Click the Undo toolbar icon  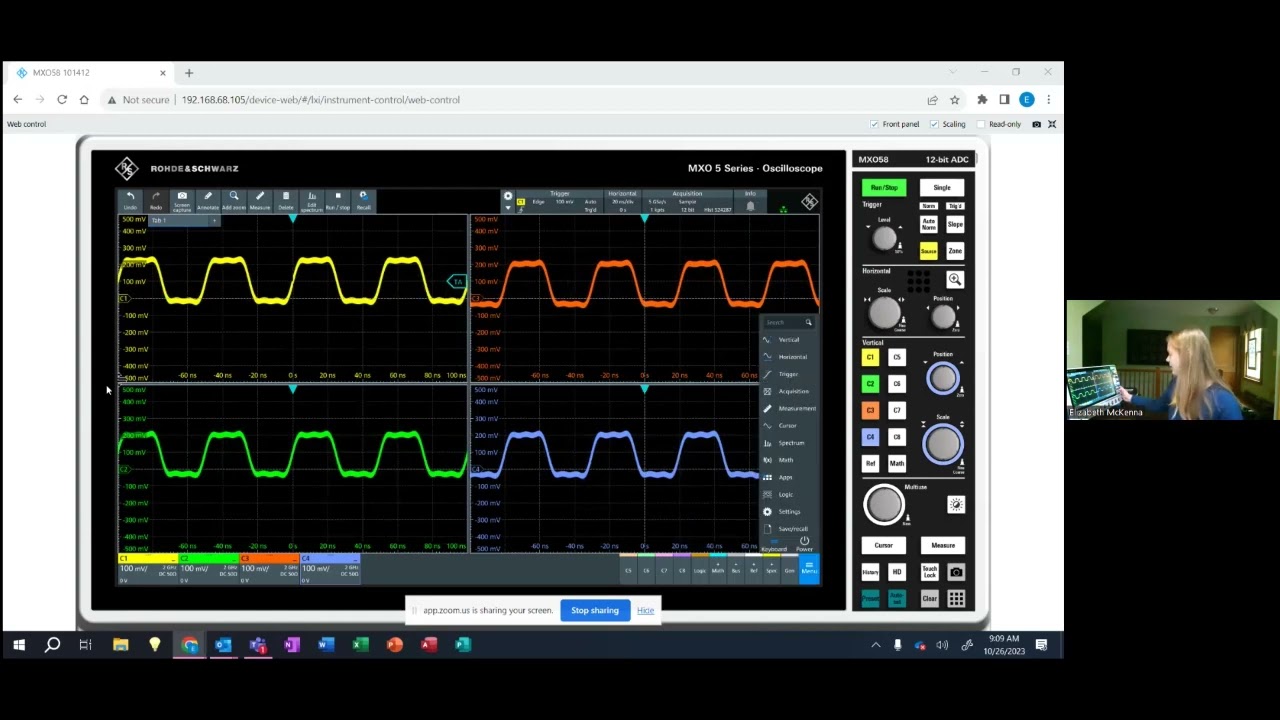[x=130, y=200]
